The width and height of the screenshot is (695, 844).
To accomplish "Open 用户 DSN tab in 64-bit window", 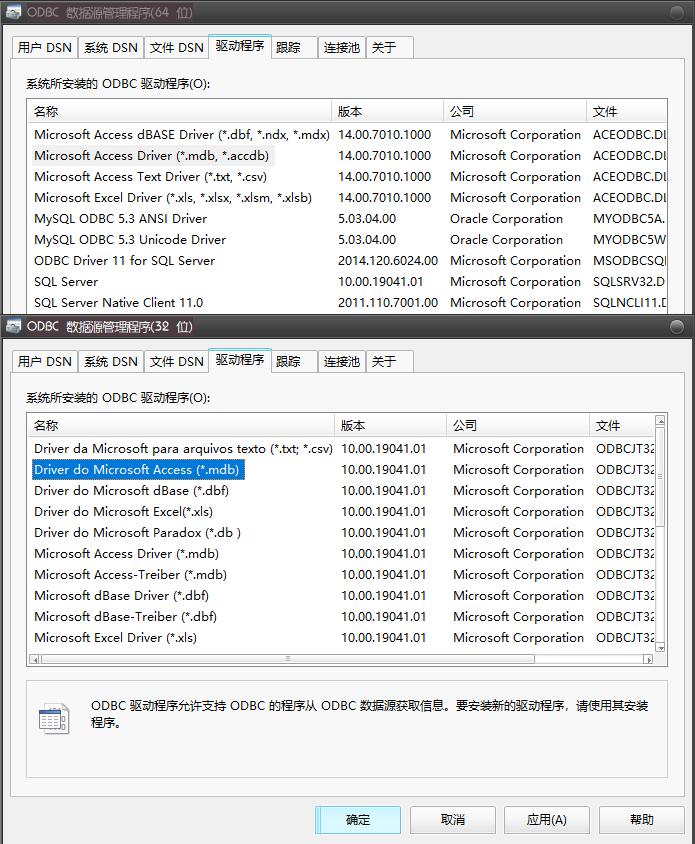I will [45, 47].
